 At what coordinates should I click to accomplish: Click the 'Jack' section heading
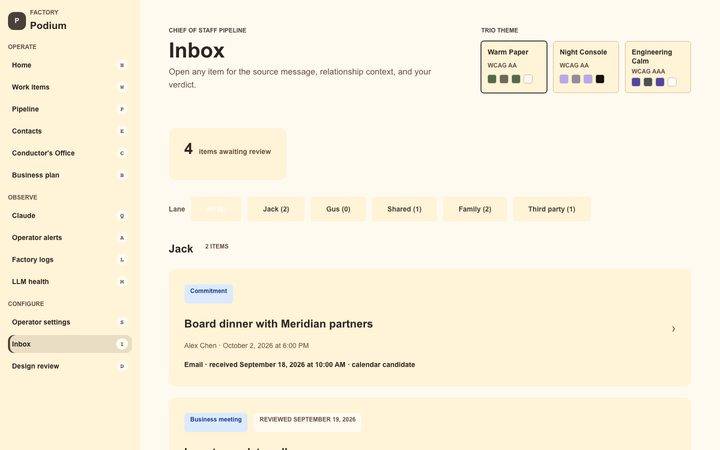pyautogui.click(x=181, y=249)
